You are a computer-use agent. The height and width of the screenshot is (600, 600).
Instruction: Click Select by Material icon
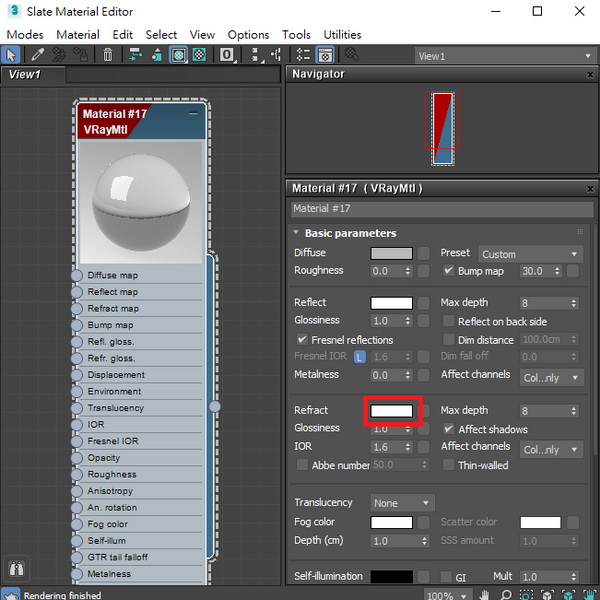[x=351, y=55]
